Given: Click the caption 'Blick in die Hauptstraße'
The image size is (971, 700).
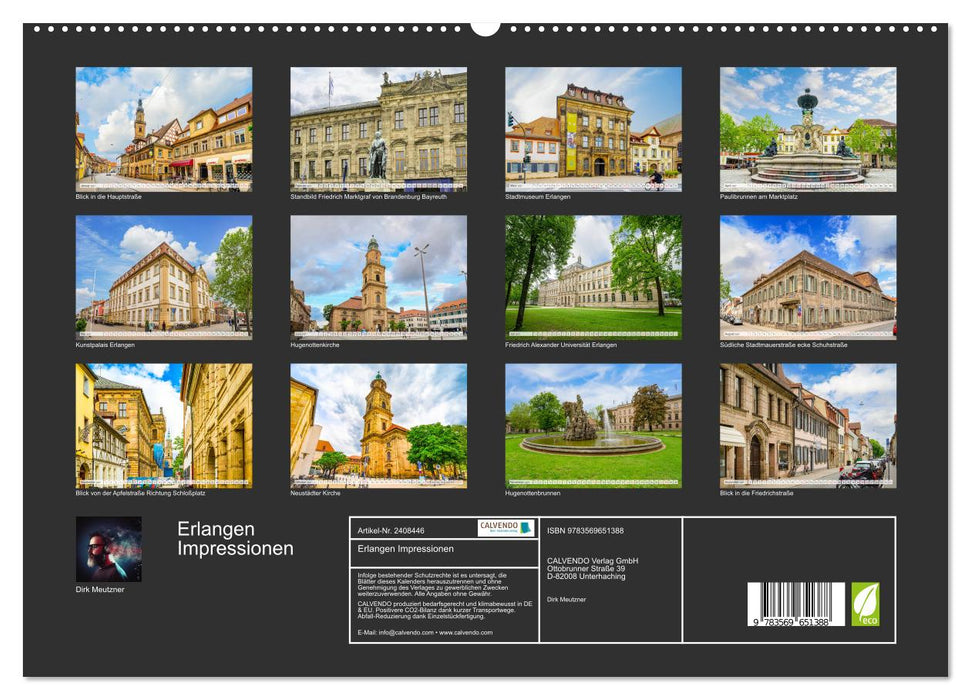Looking at the screenshot, I should [x=108, y=197].
